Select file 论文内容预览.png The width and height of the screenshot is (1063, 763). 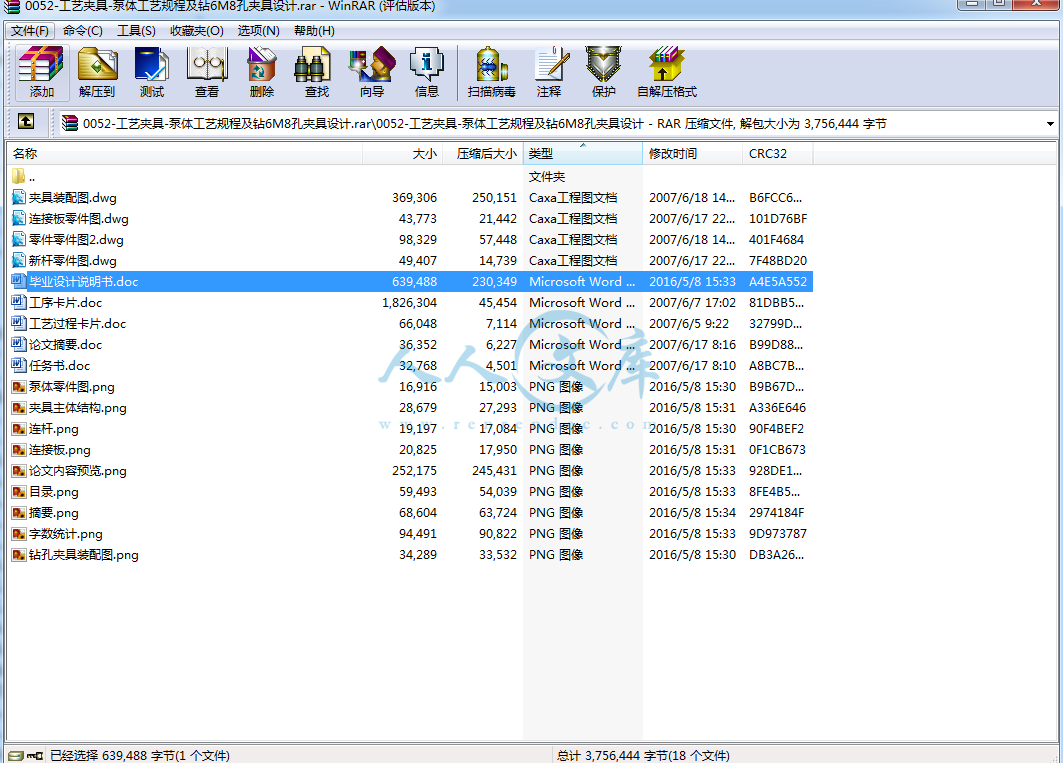tap(77, 471)
